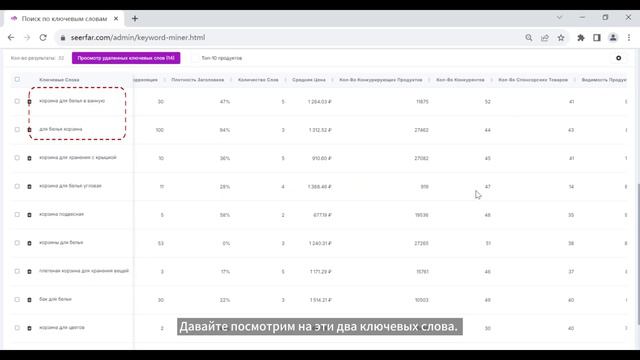Sort by 'Кол-Во Конкурирующих Продуктов' column
The width and height of the screenshot is (640, 360).
click(380, 80)
